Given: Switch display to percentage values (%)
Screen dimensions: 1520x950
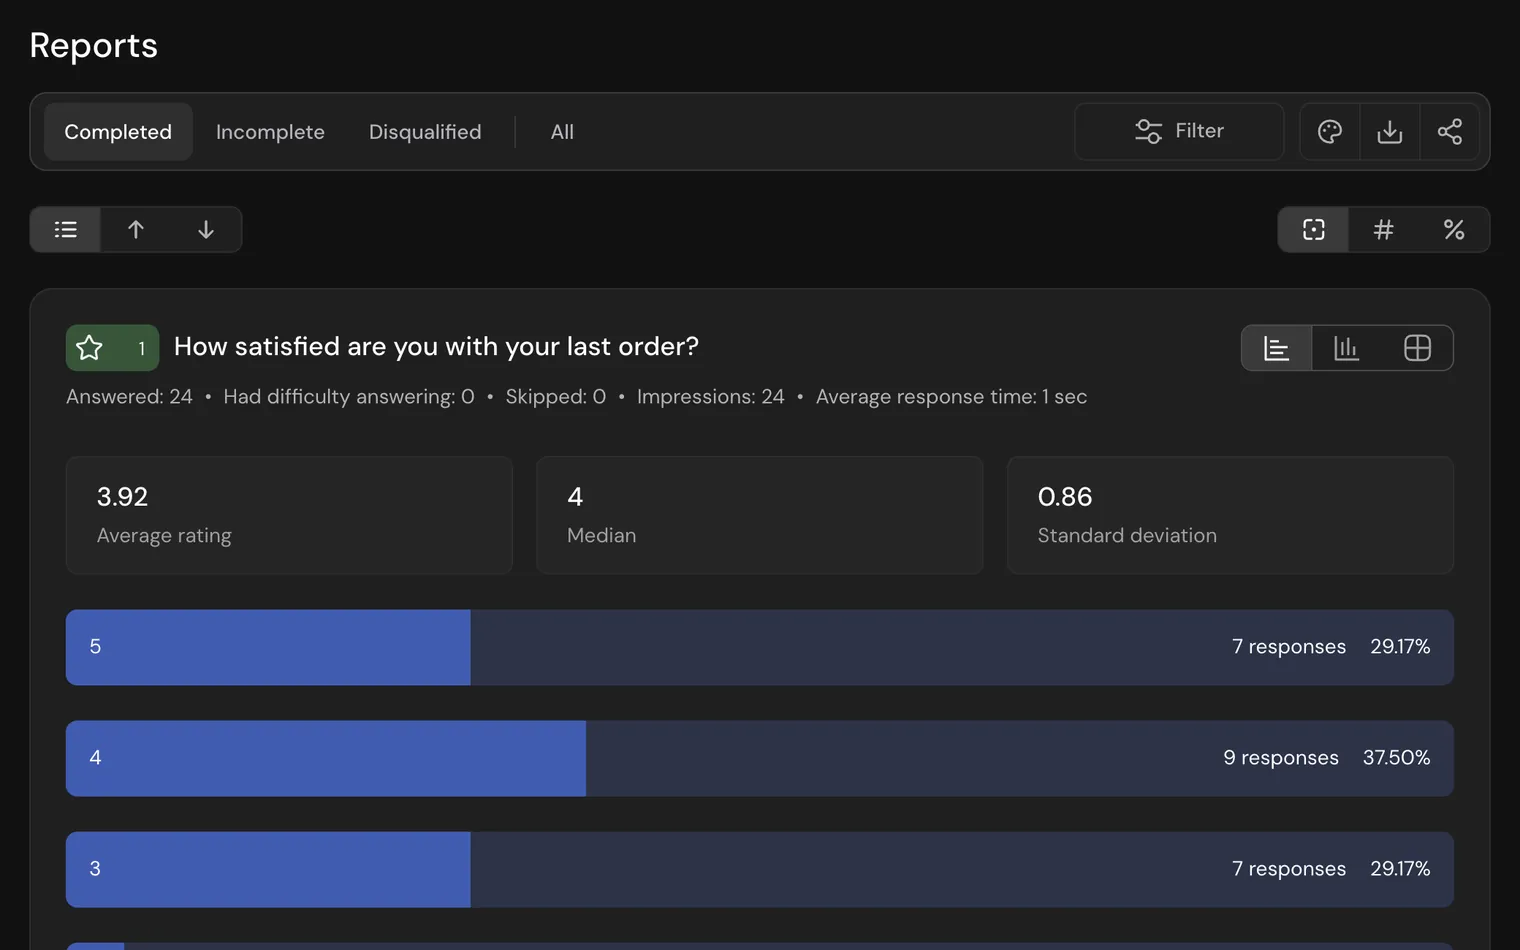Looking at the screenshot, I should pos(1454,230).
